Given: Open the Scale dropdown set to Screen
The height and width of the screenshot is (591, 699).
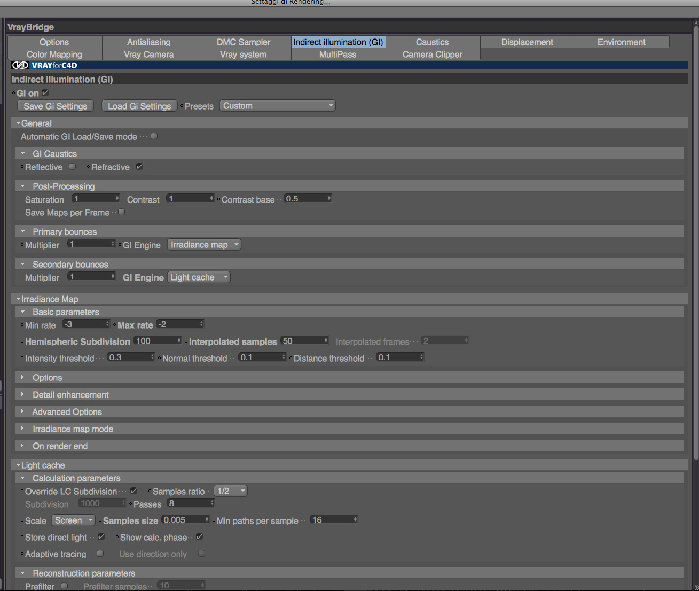Looking at the screenshot, I should point(74,520).
